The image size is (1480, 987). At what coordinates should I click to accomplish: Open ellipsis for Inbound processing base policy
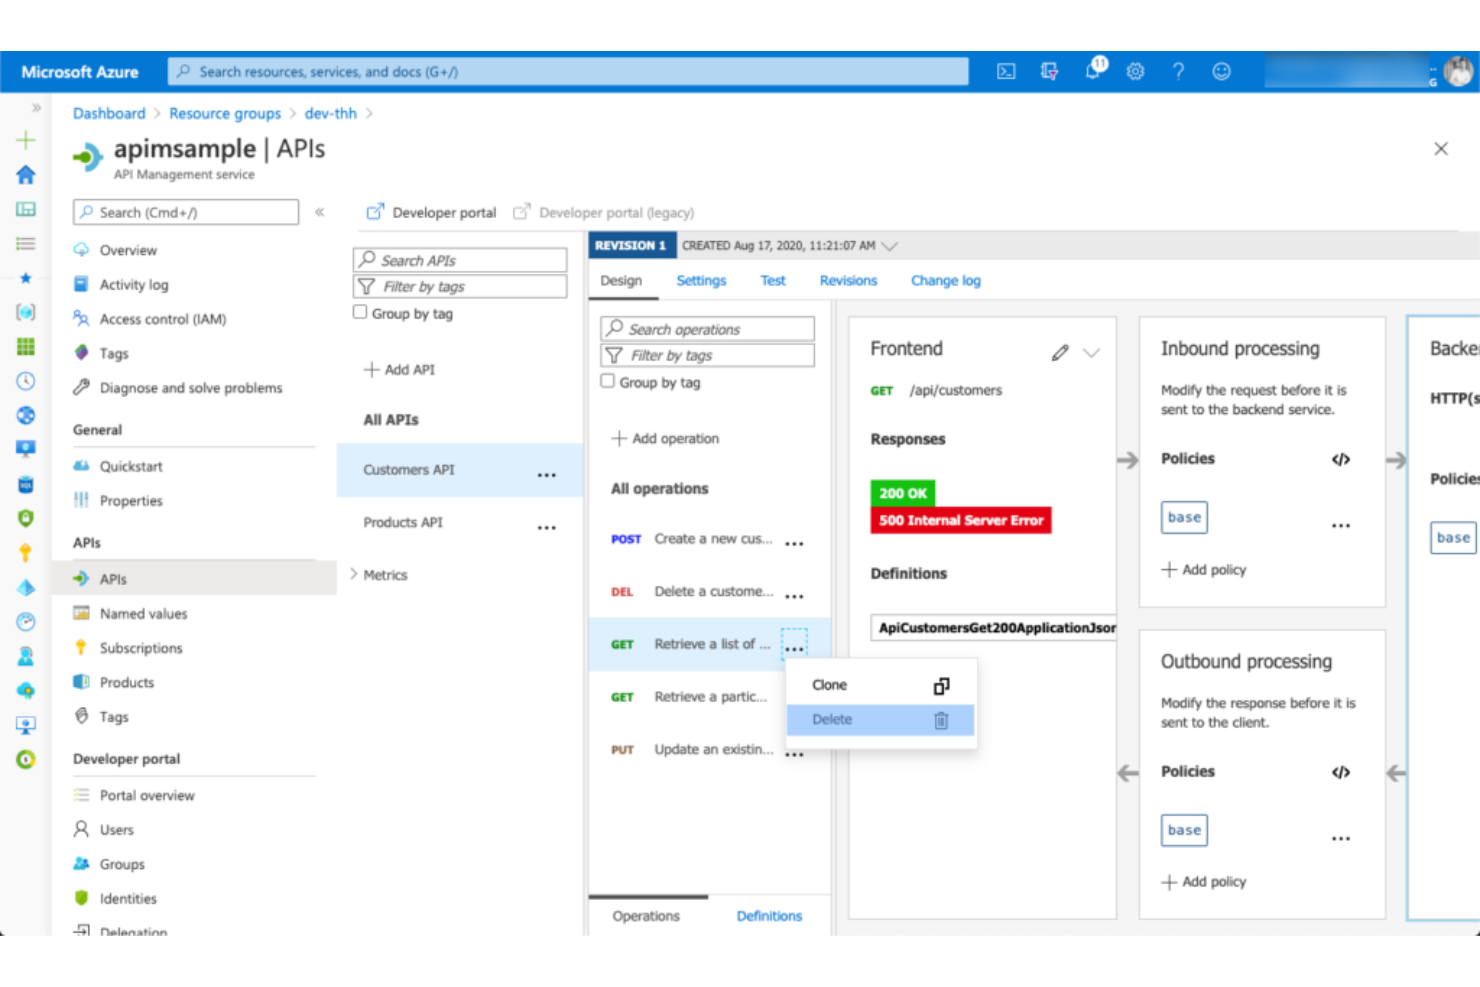tap(1341, 525)
